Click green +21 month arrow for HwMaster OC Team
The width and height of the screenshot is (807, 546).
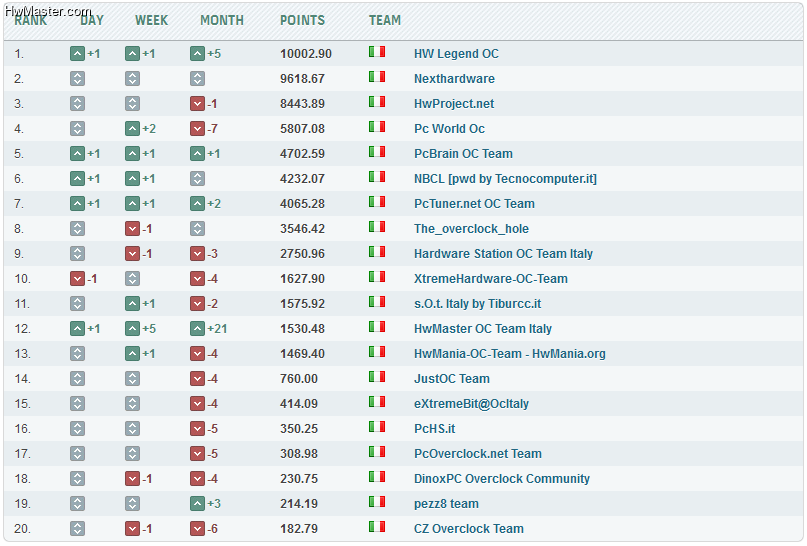click(197, 328)
